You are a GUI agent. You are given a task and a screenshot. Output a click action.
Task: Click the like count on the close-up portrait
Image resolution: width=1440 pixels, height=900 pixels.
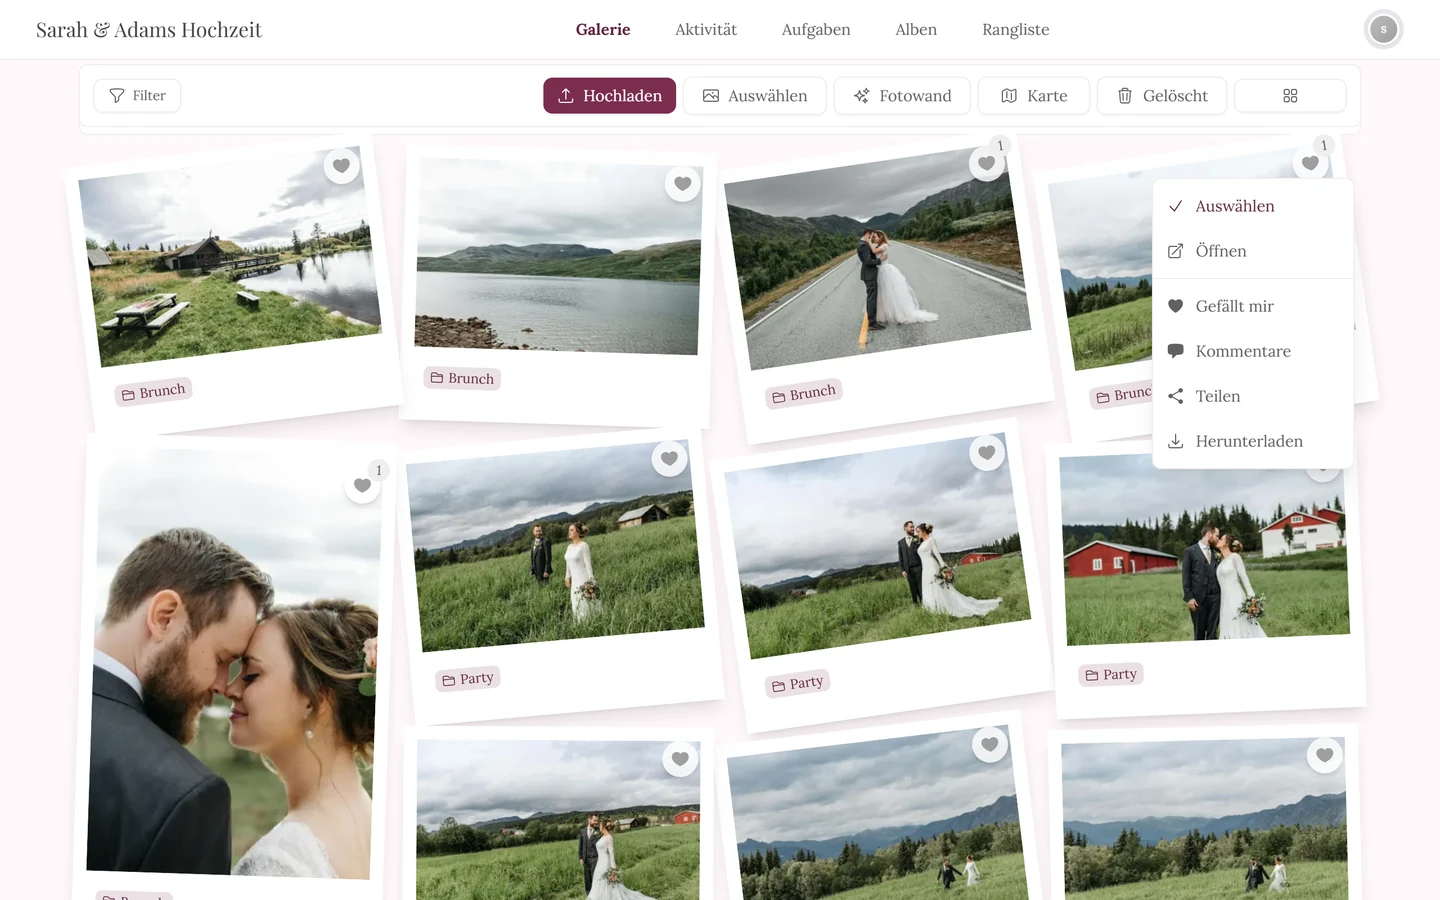point(378,470)
